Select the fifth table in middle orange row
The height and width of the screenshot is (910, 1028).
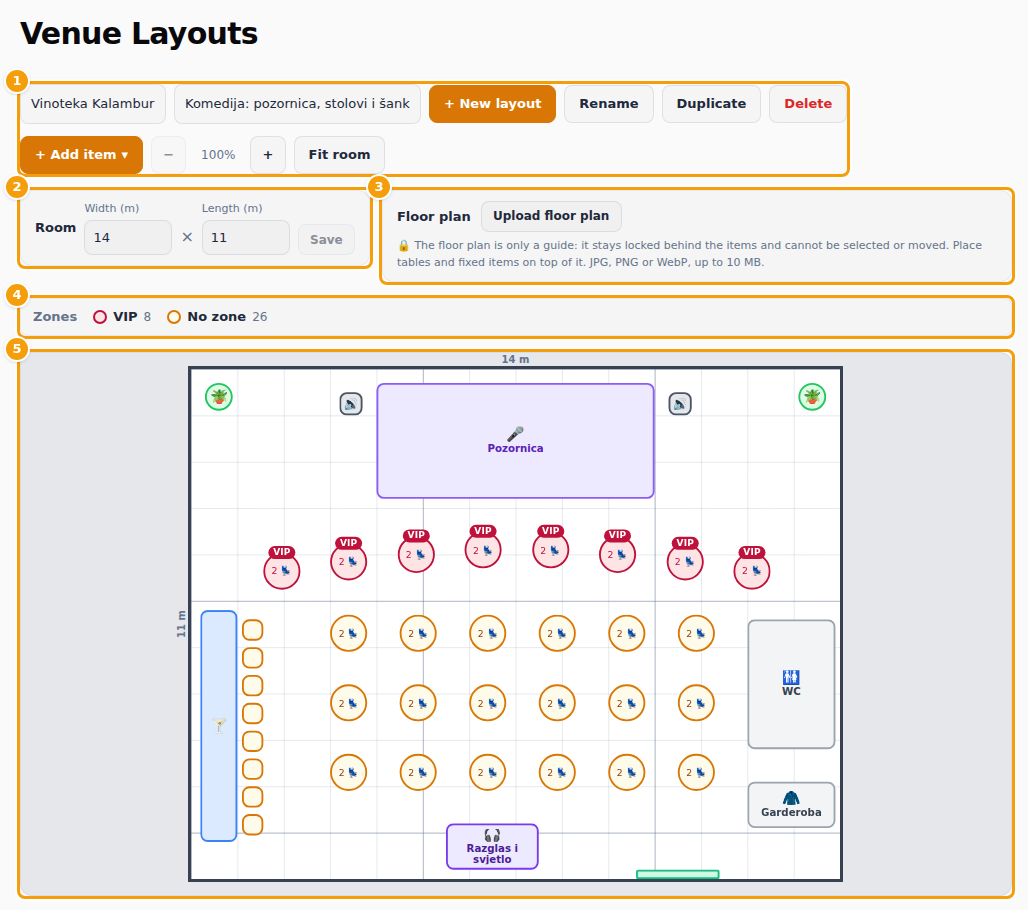pyautogui.click(x=627, y=703)
